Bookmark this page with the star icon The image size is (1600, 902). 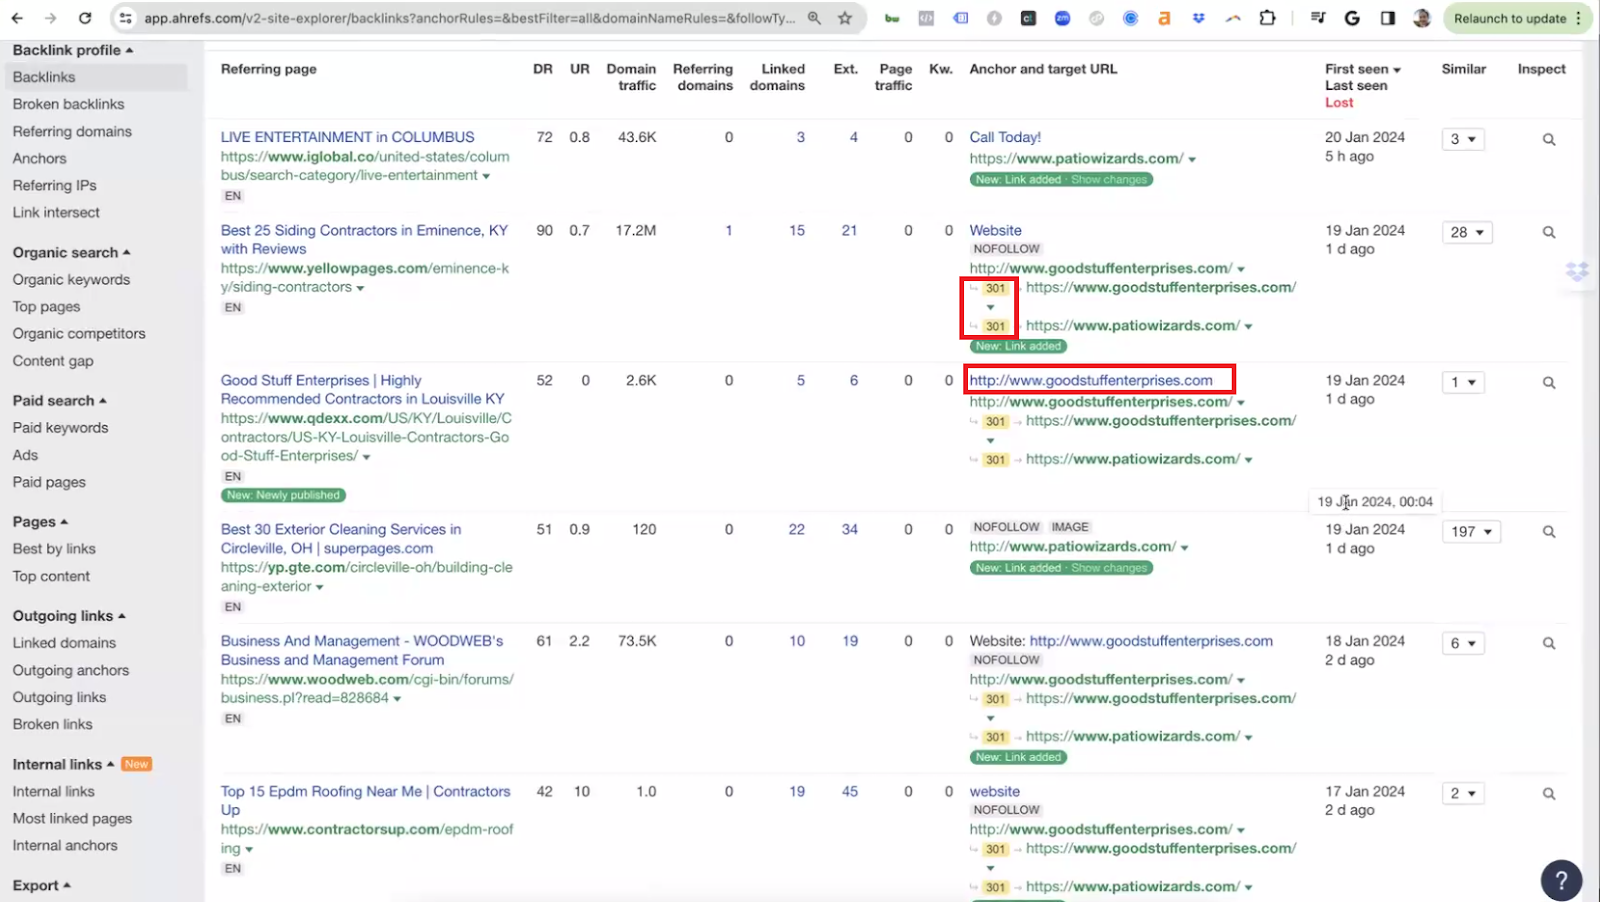click(845, 18)
